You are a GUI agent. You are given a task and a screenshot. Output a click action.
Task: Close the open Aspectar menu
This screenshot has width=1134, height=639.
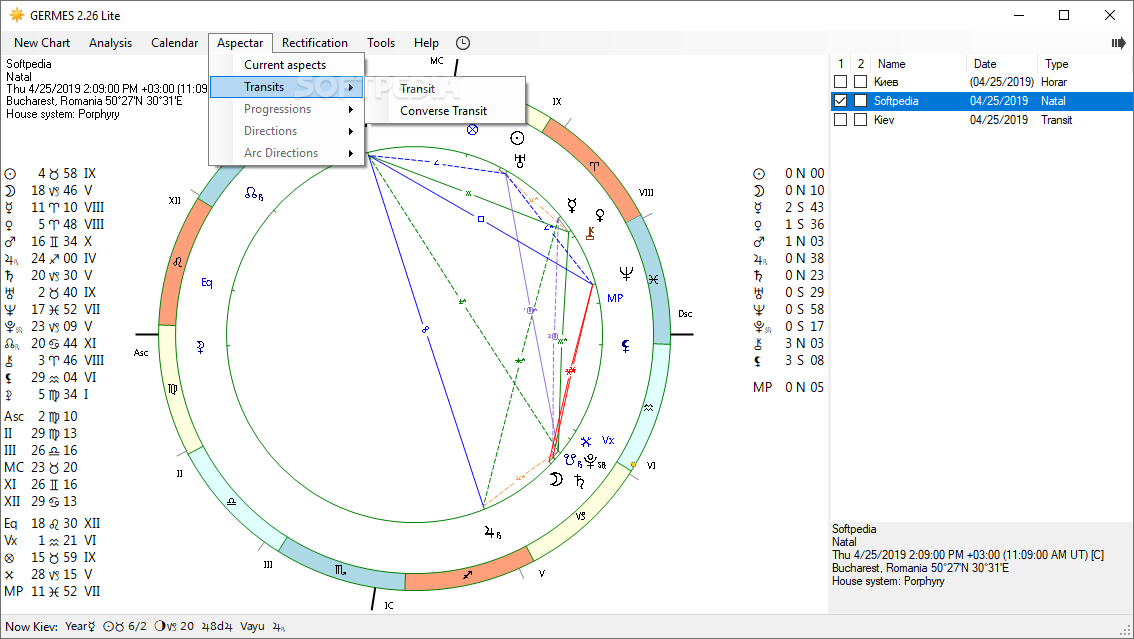[x=240, y=43]
